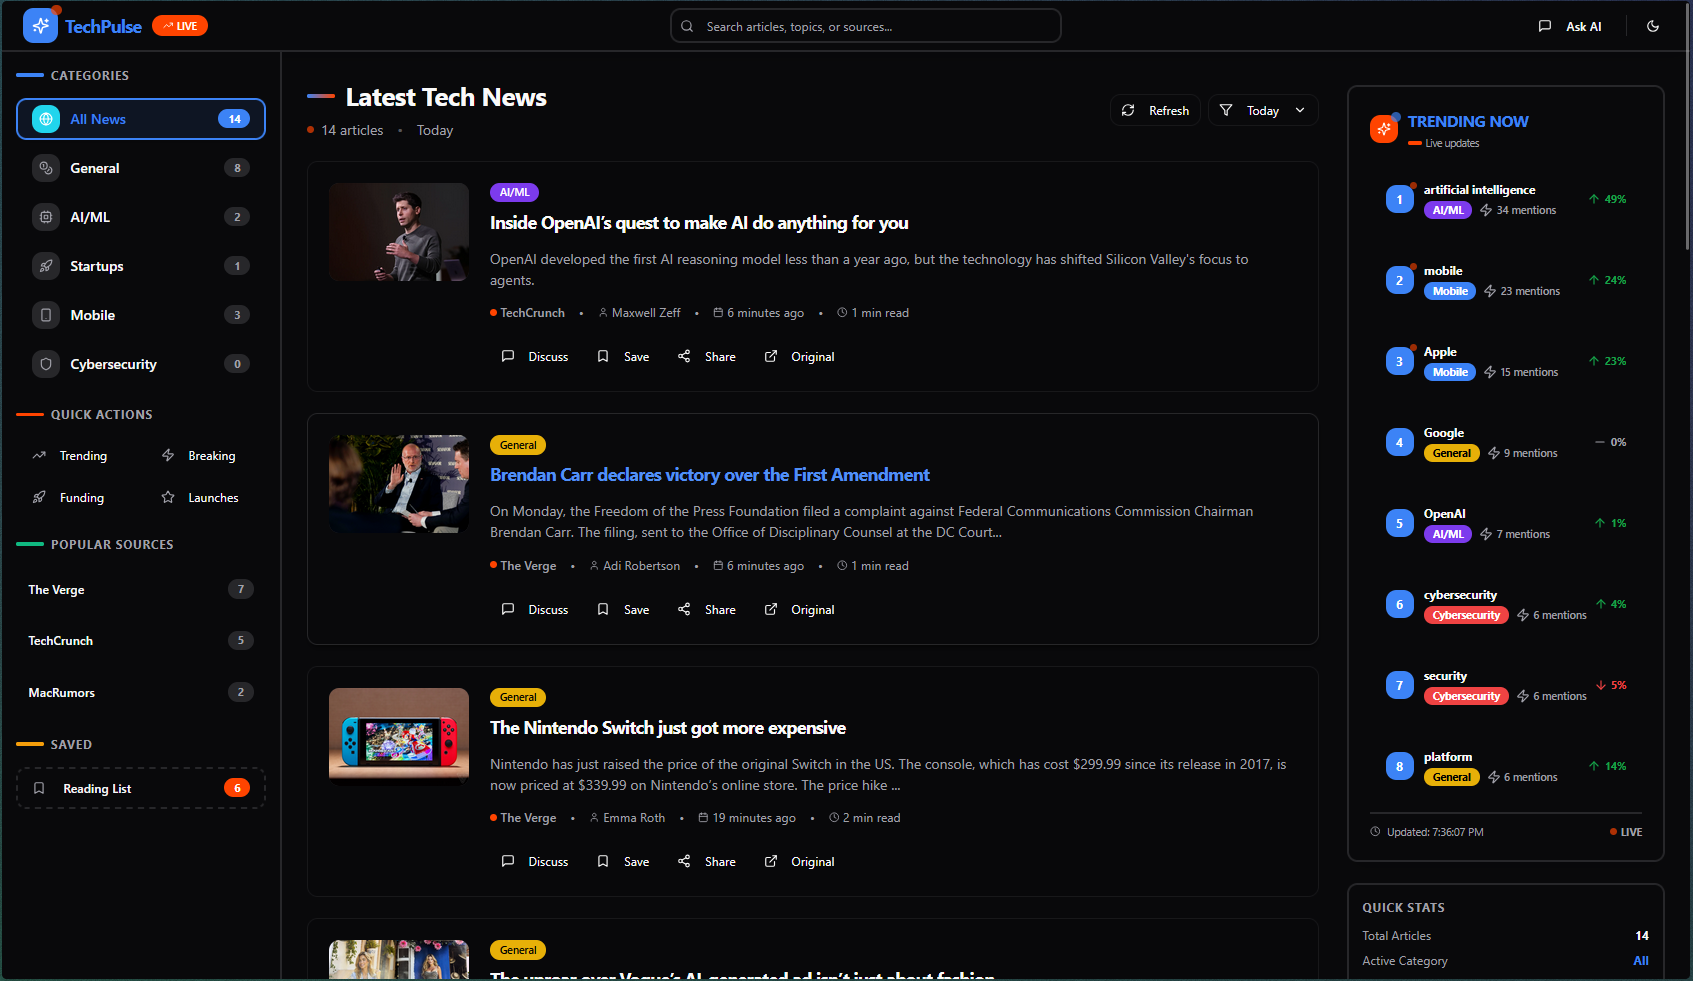Open the Reading List
1693x981 pixels.
[141, 788]
